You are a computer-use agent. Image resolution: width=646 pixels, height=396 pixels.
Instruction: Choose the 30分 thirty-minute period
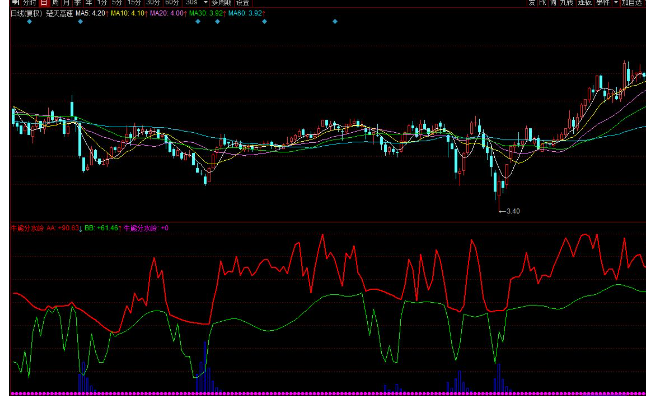coord(153,3)
